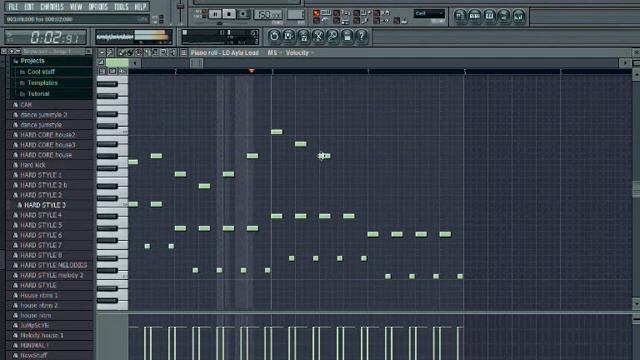Click the pattern number selector
640x360 pixels.
pos(296,14)
